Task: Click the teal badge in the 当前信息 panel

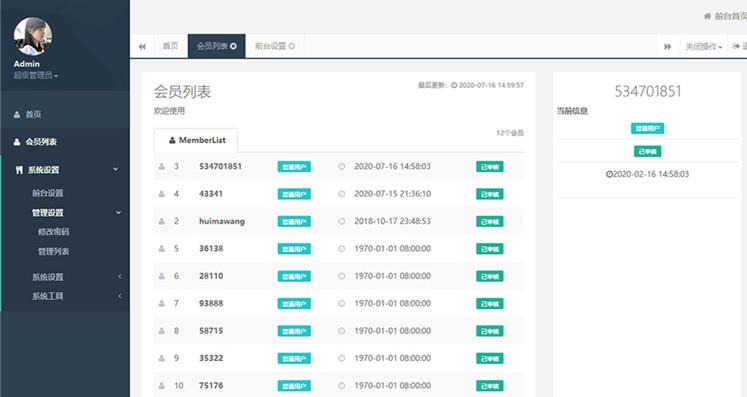Action: point(647,129)
